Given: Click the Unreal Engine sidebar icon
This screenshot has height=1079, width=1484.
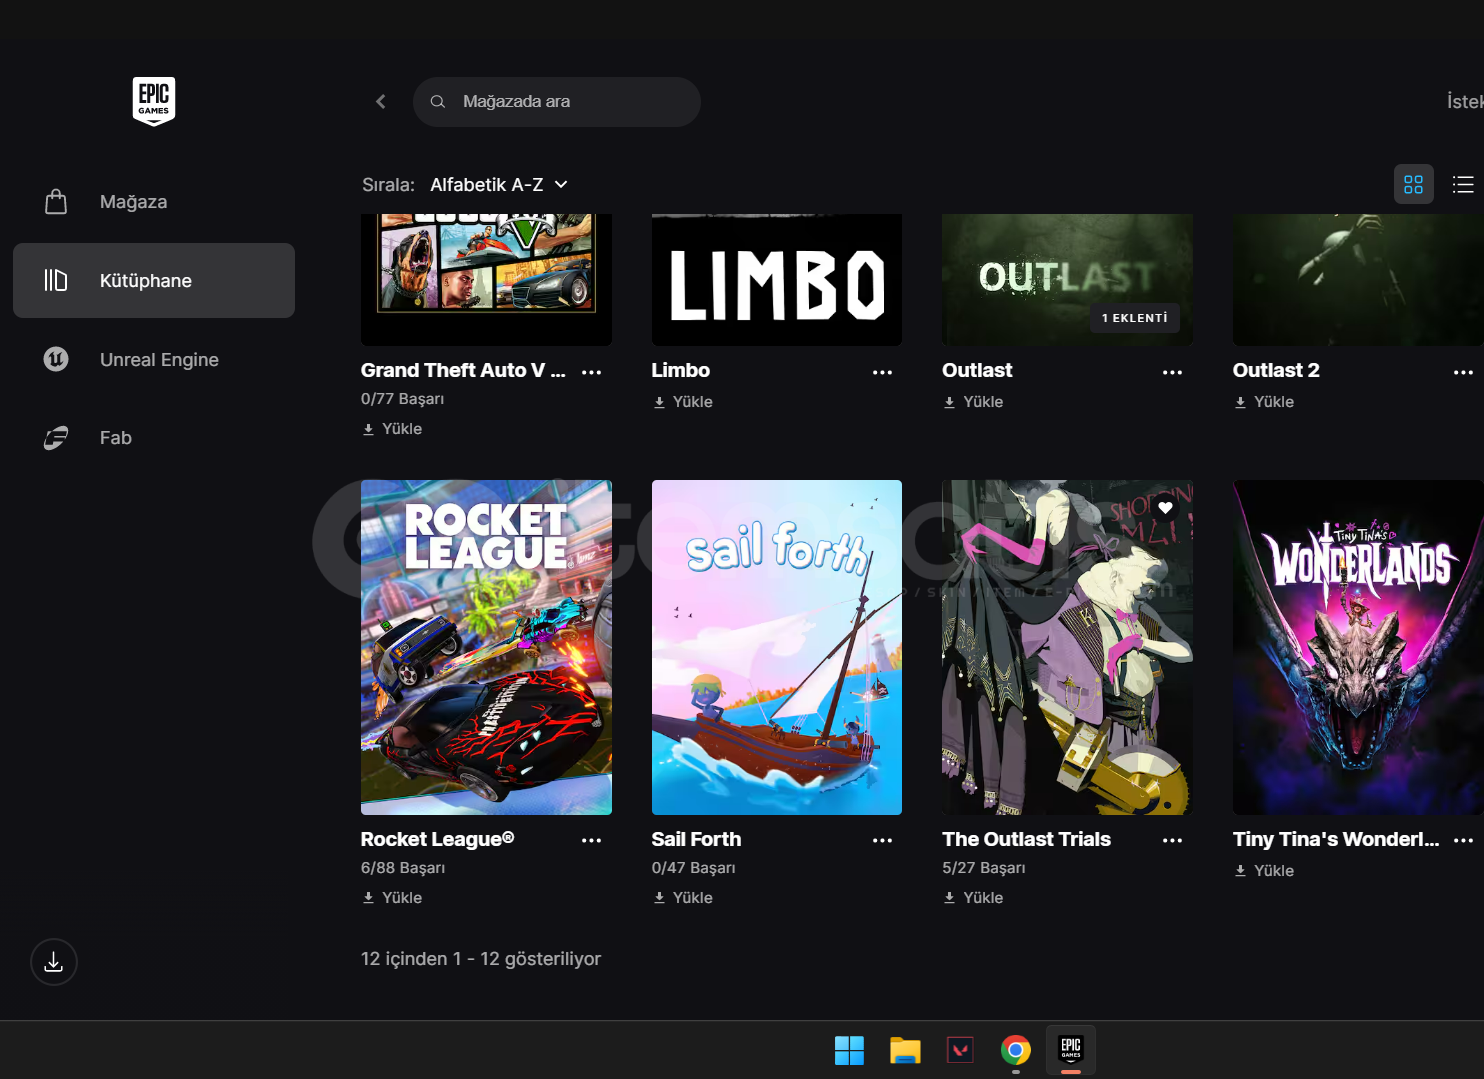Looking at the screenshot, I should [56, 359].
